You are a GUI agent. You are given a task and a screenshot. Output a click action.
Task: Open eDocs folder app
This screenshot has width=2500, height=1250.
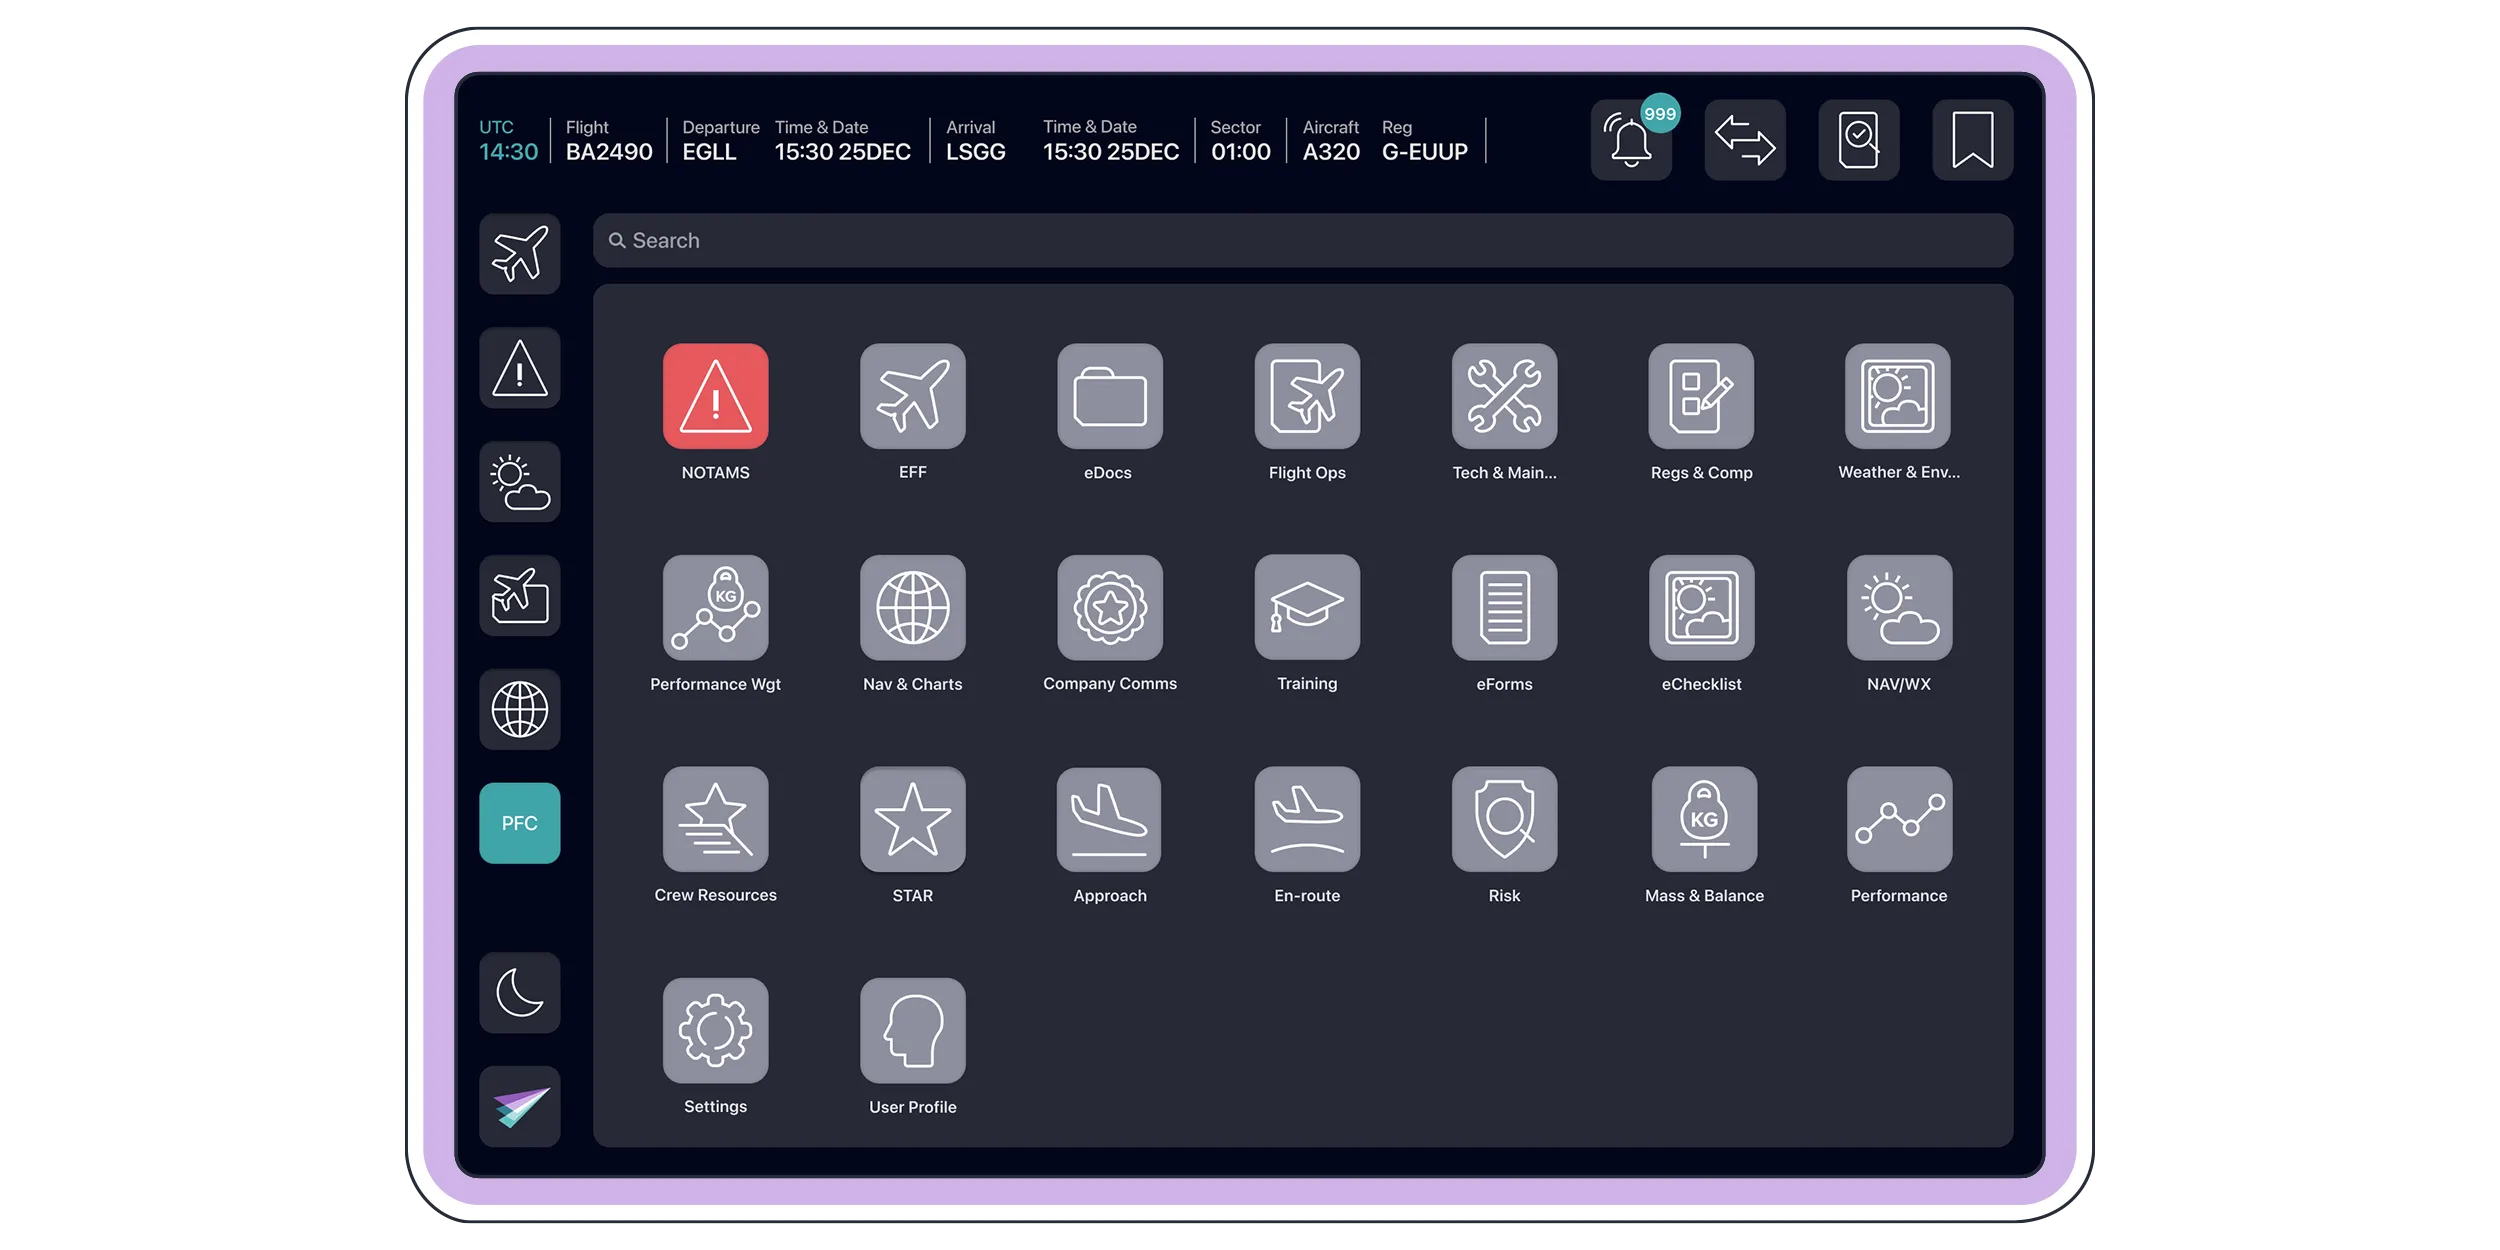[x=1109, y=396]
